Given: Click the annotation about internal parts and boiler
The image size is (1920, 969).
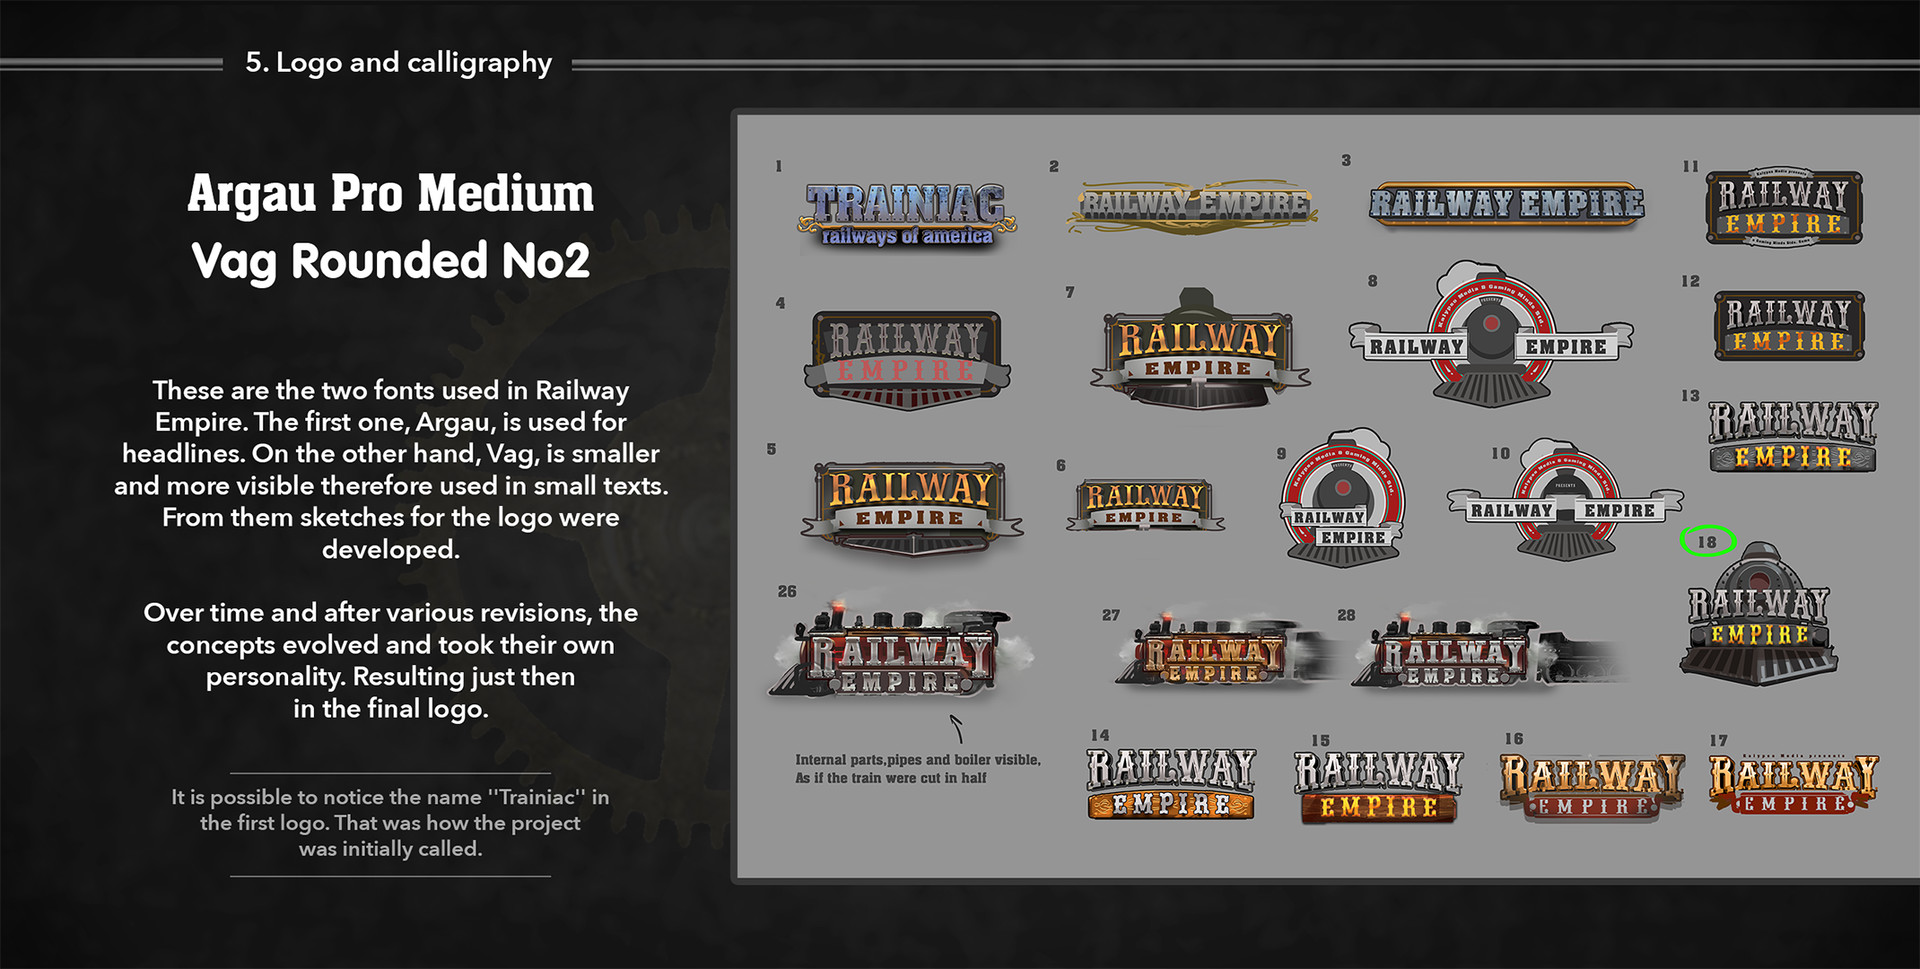Looking at the screenshot, I should point(917,768).
